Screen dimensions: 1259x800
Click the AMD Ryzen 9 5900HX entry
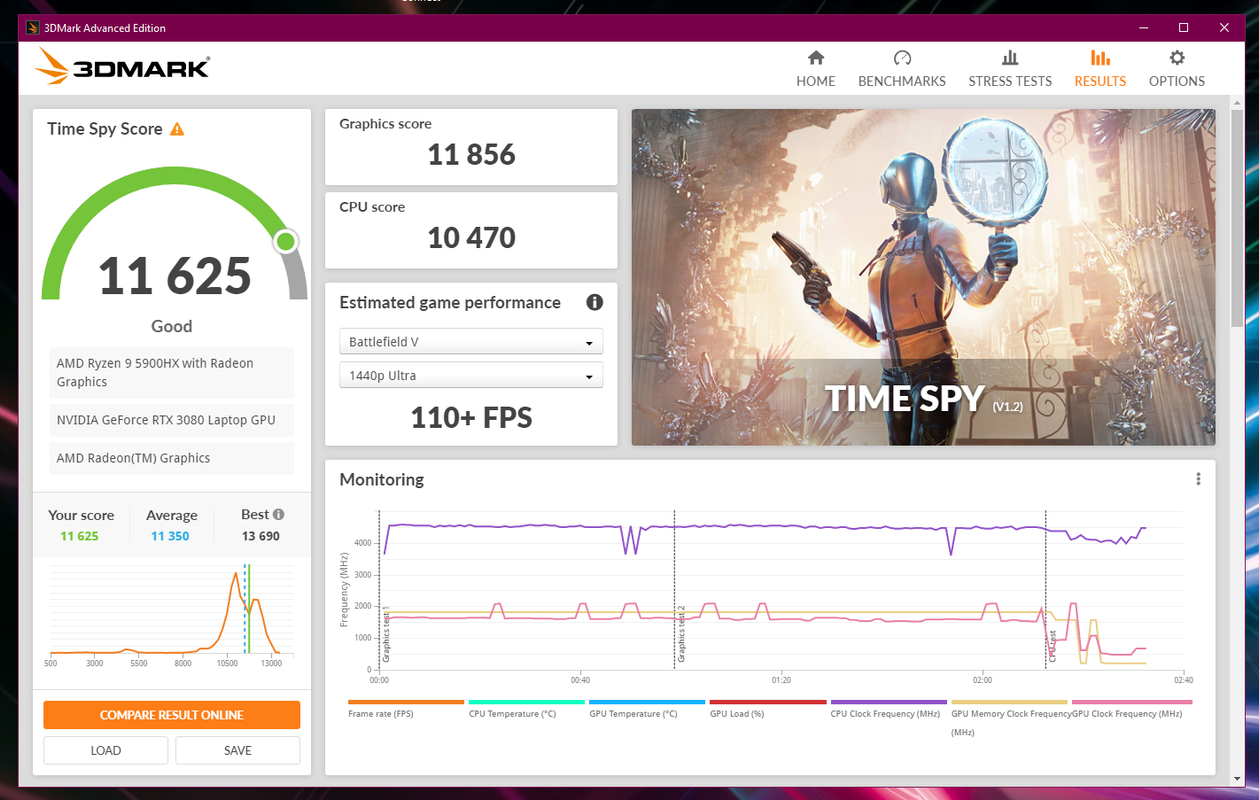tap(171, 373)
